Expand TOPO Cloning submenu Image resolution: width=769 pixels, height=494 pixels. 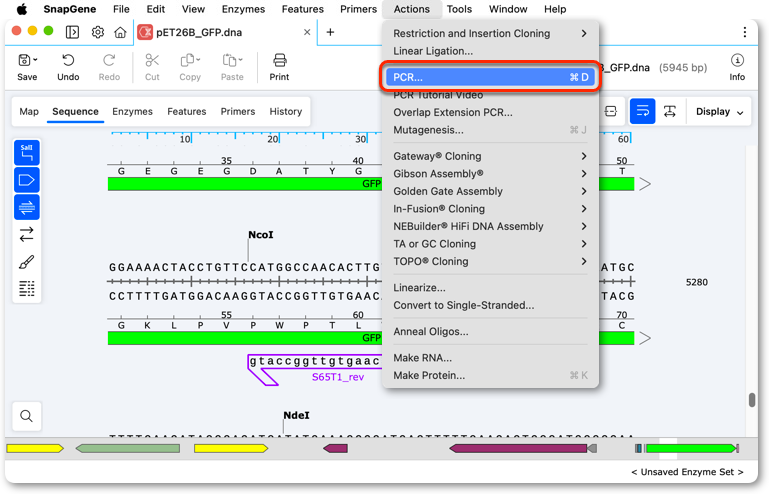click(x=490, y=261)
